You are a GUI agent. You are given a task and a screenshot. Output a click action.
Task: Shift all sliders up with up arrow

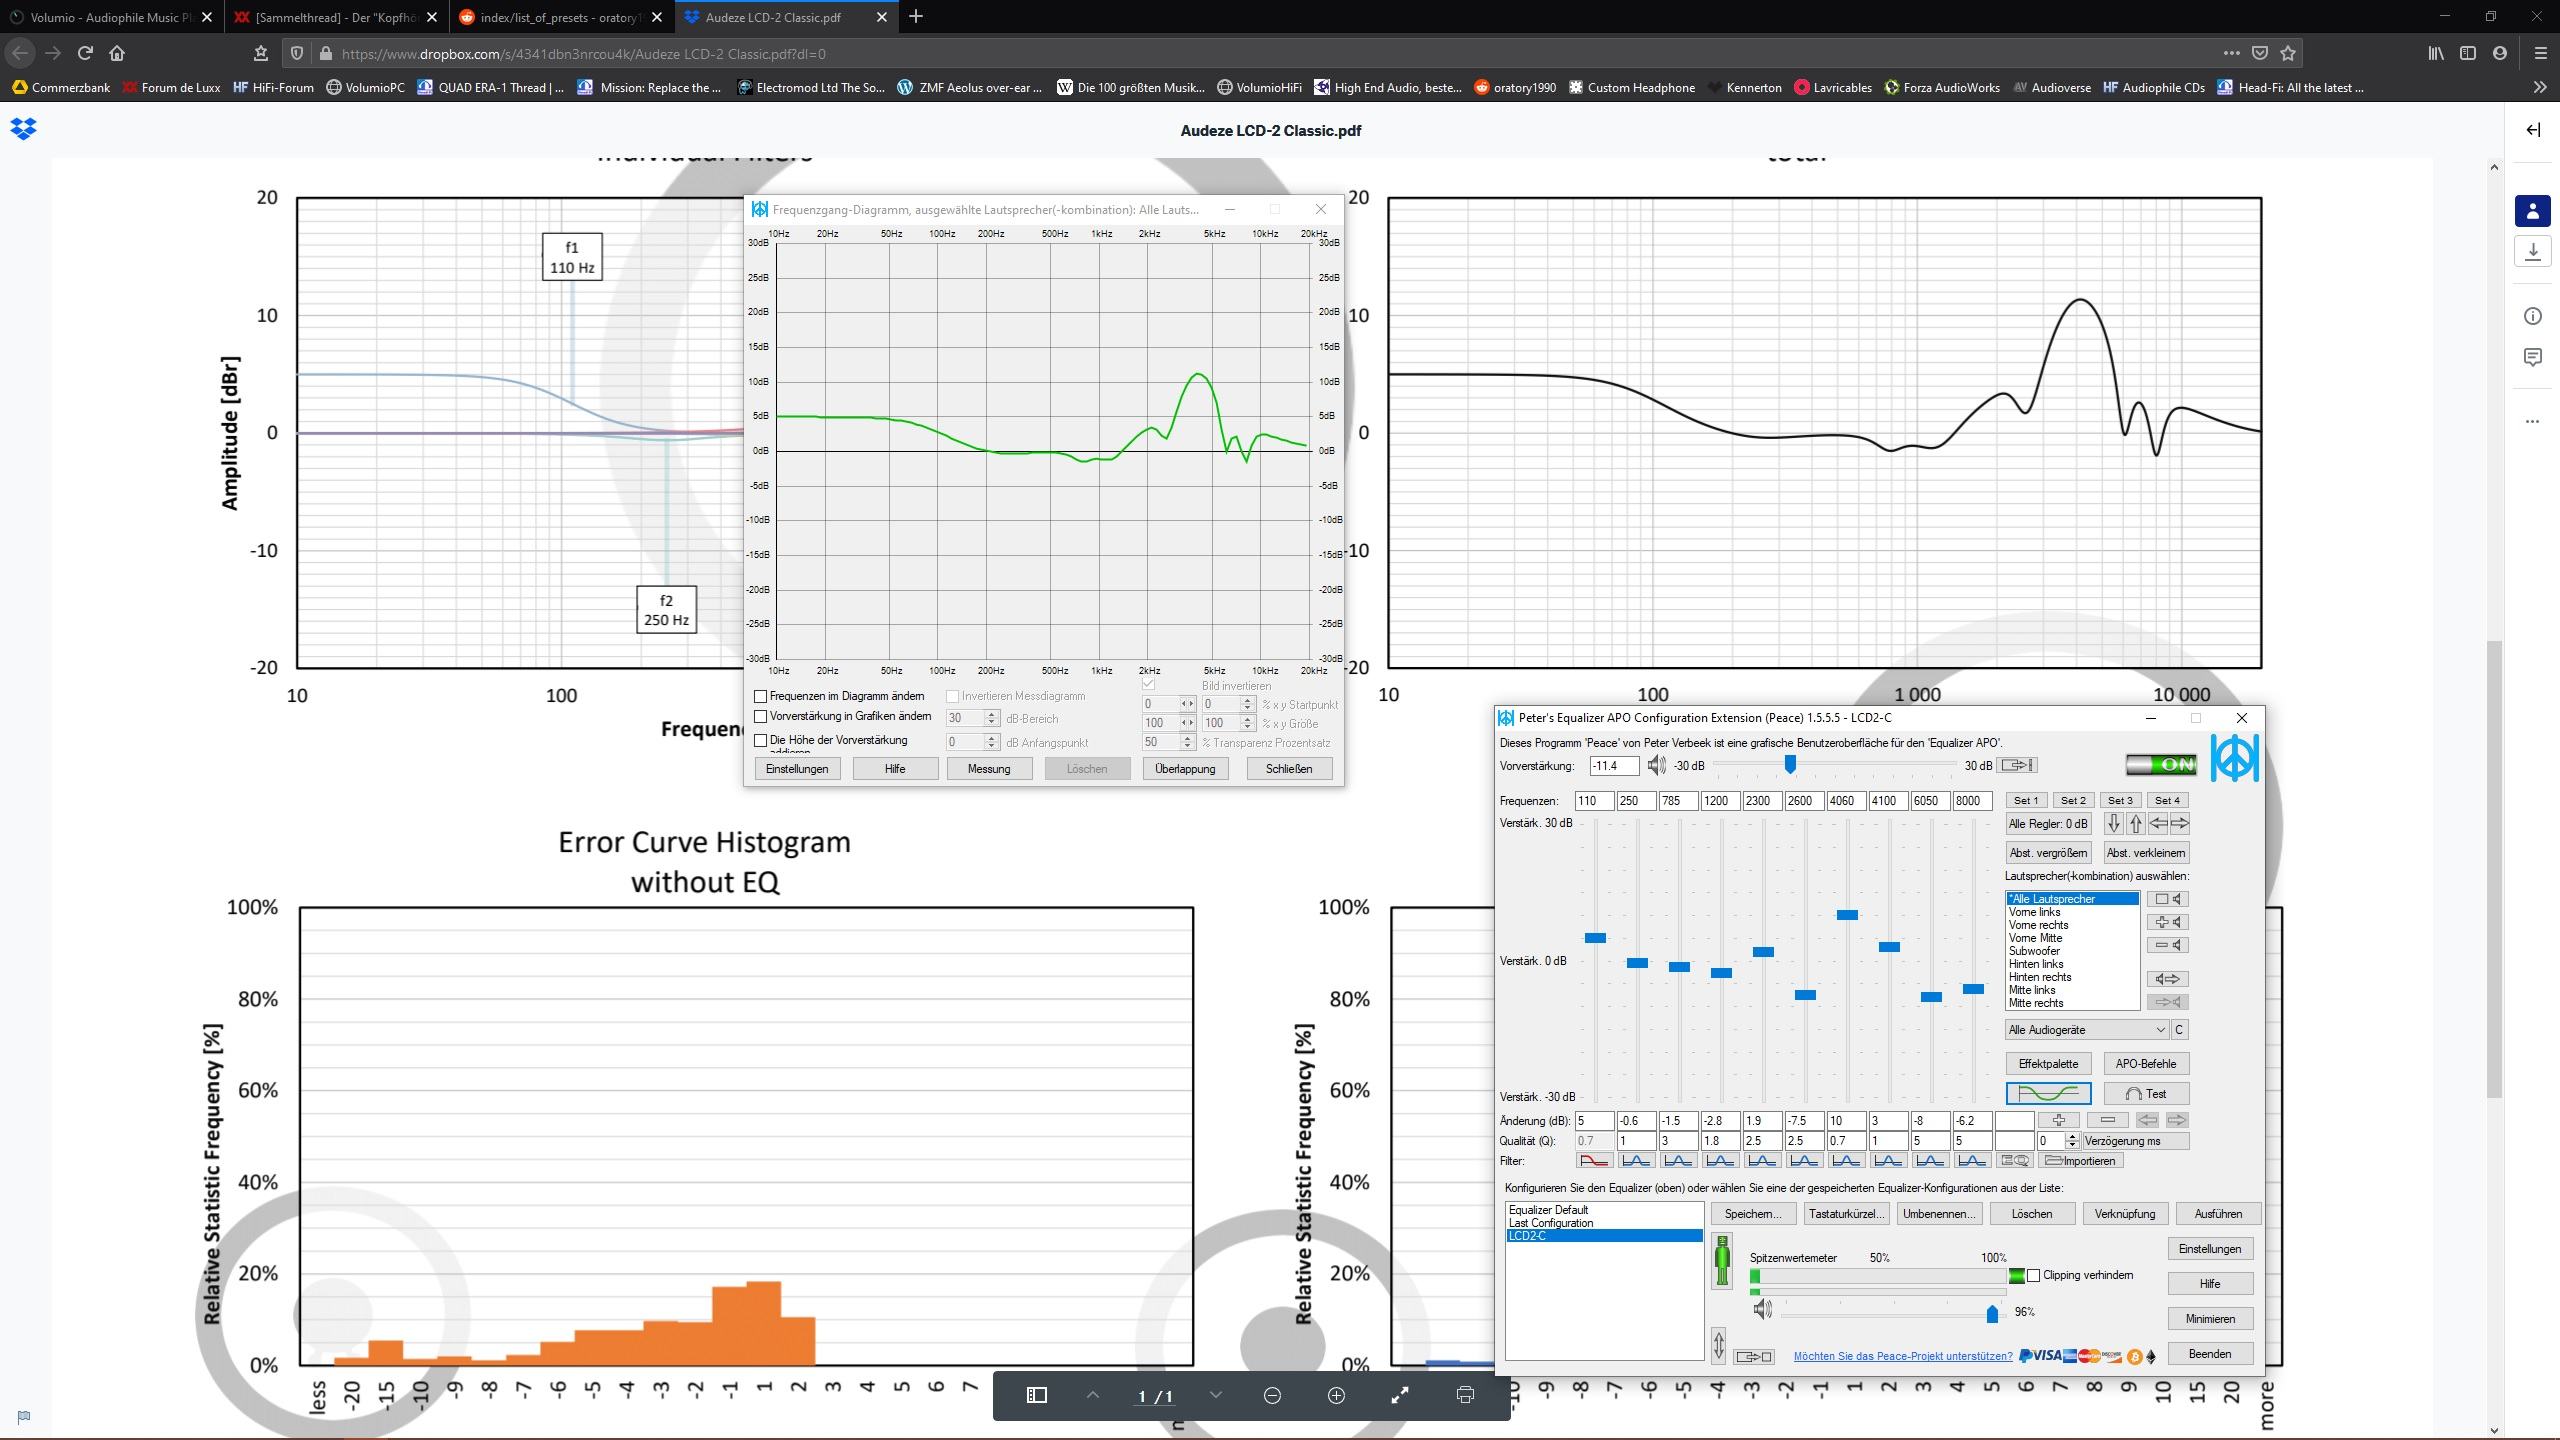(2136, 824)
